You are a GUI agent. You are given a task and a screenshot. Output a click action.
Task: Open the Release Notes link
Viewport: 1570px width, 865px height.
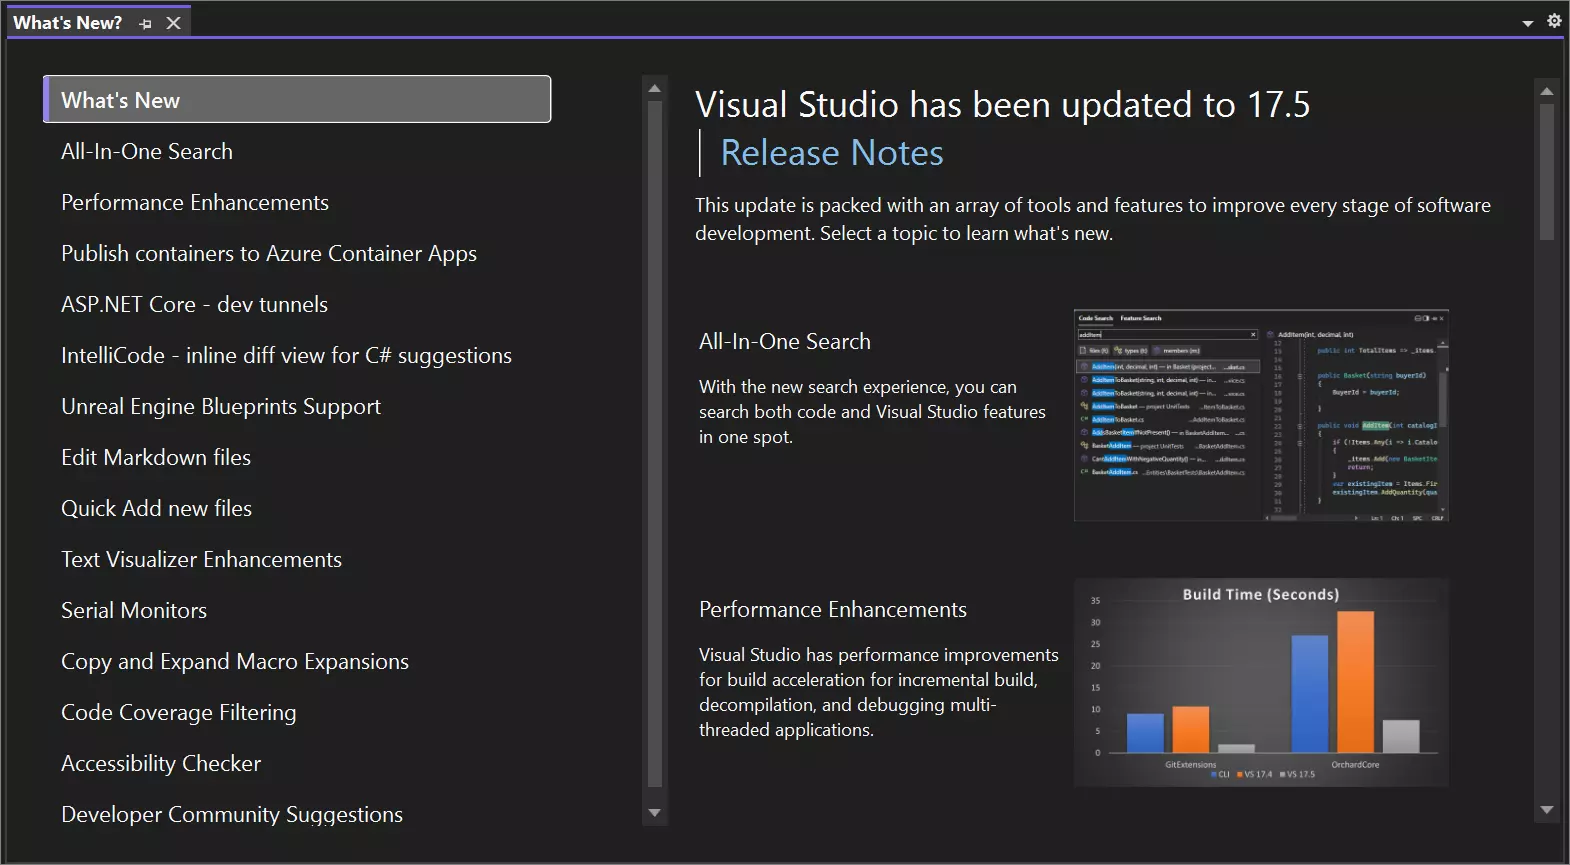[832, 153]
